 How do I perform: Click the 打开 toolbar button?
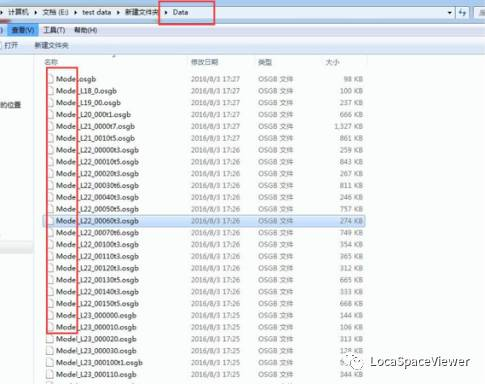point(11,45)
